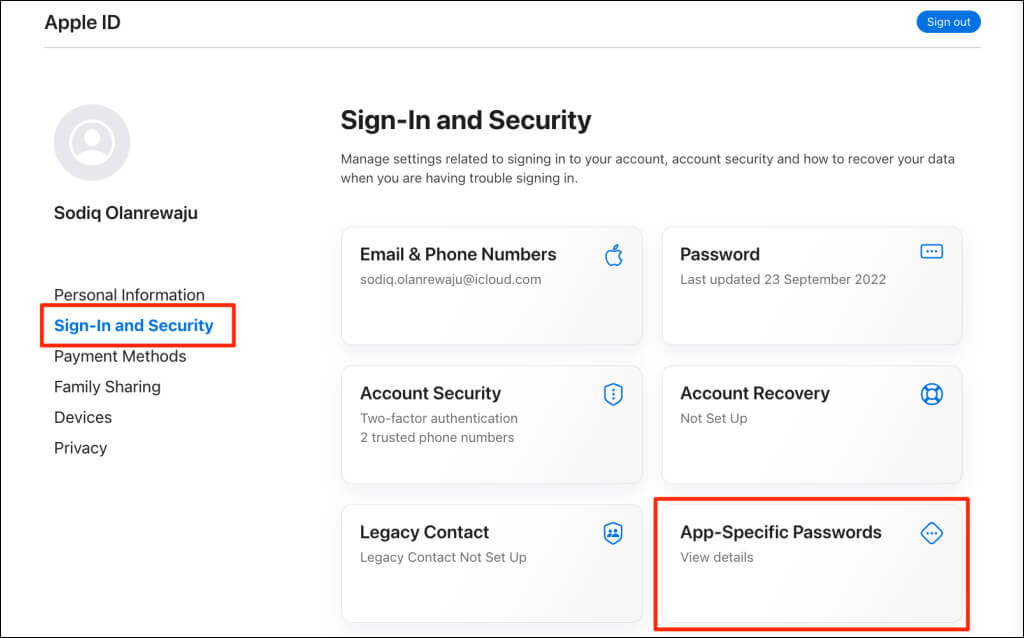
Task: Click the shield icon on Account Security card
Action: click(x=613, y=394)
